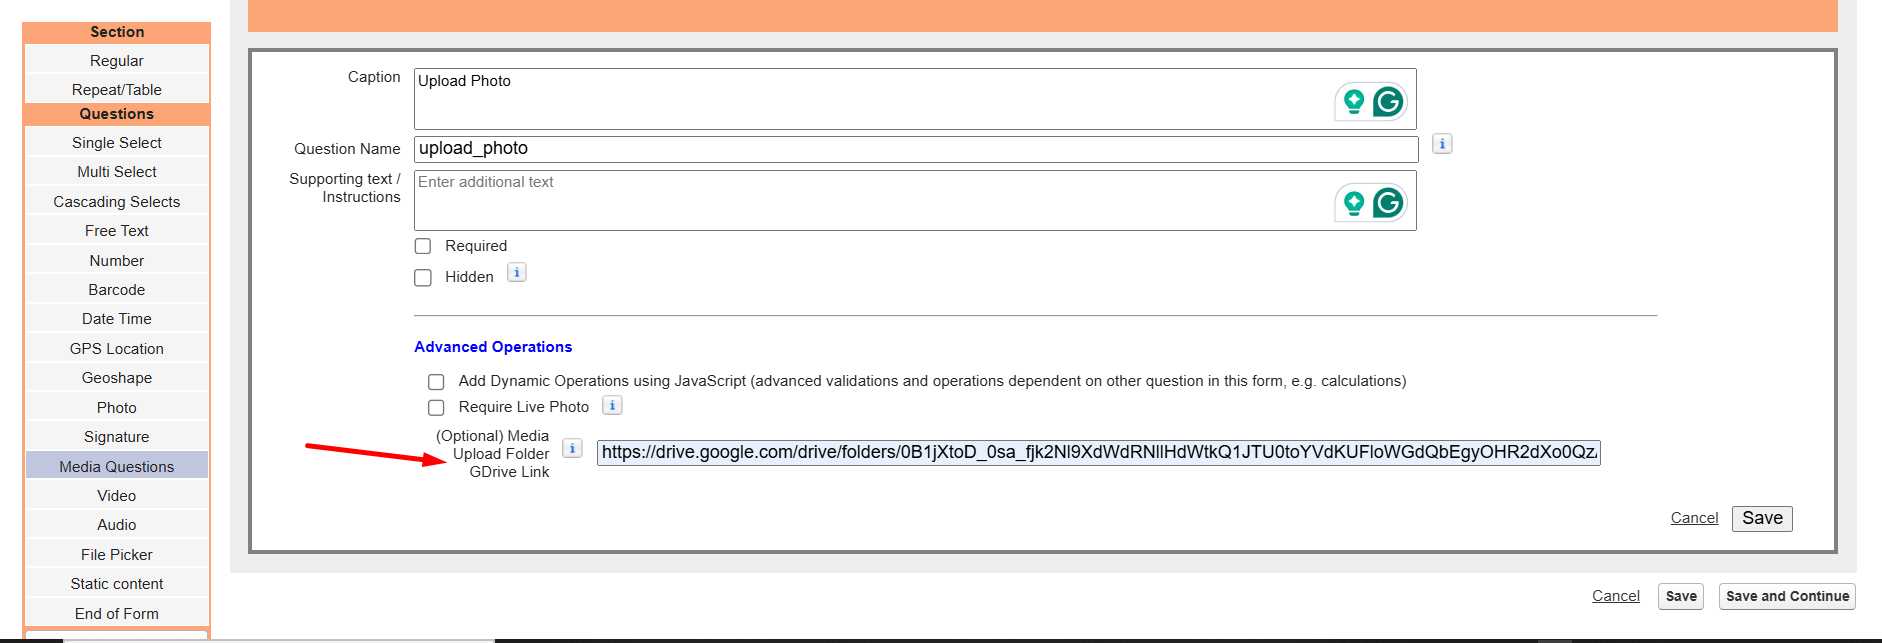Click Save and Continue button
The height and width of the screenshot is (643, 1882).
[1787, 596]
